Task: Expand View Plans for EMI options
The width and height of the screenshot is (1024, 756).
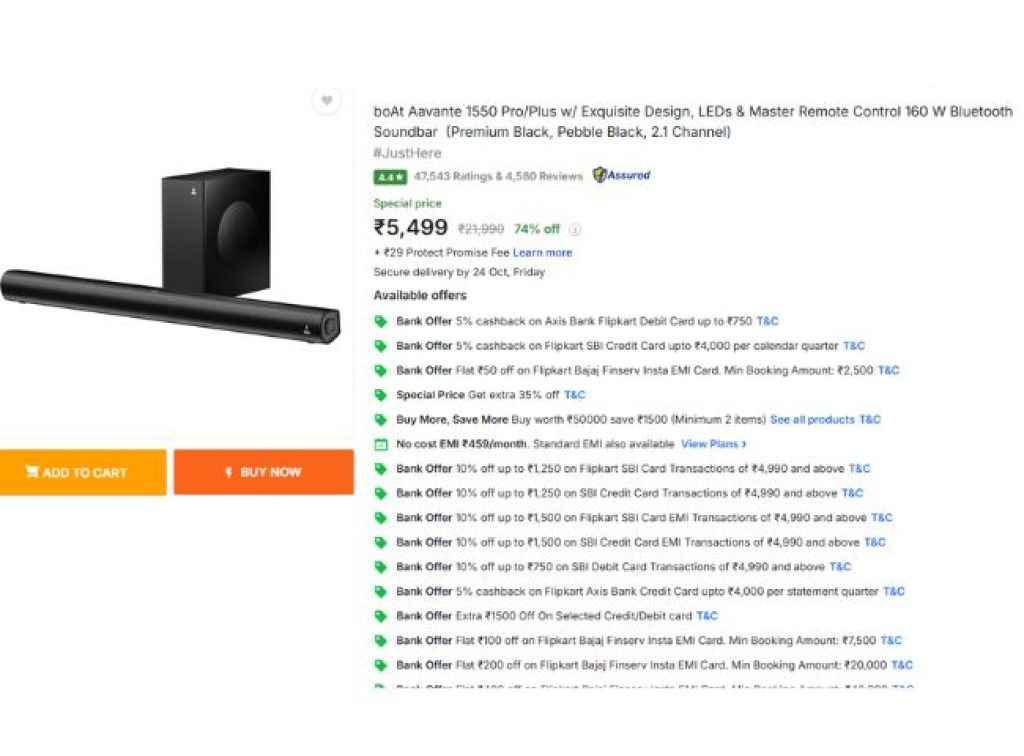Action: tap(713, 444)
